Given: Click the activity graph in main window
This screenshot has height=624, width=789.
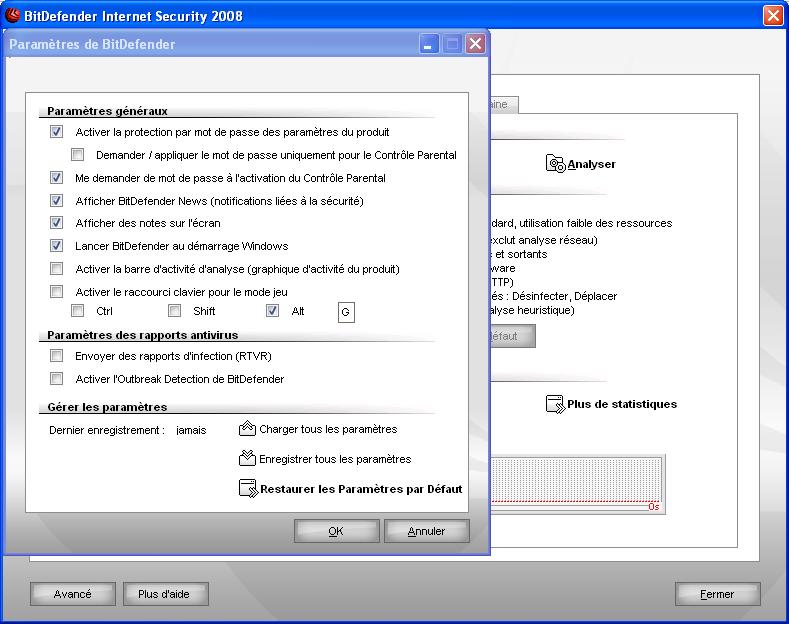Looking at the screenshot, I should pos(578,484).
